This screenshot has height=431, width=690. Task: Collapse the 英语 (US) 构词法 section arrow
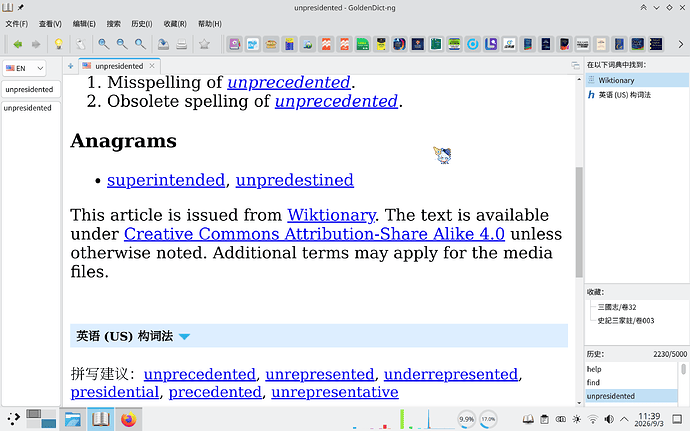(x=184, y=337)
